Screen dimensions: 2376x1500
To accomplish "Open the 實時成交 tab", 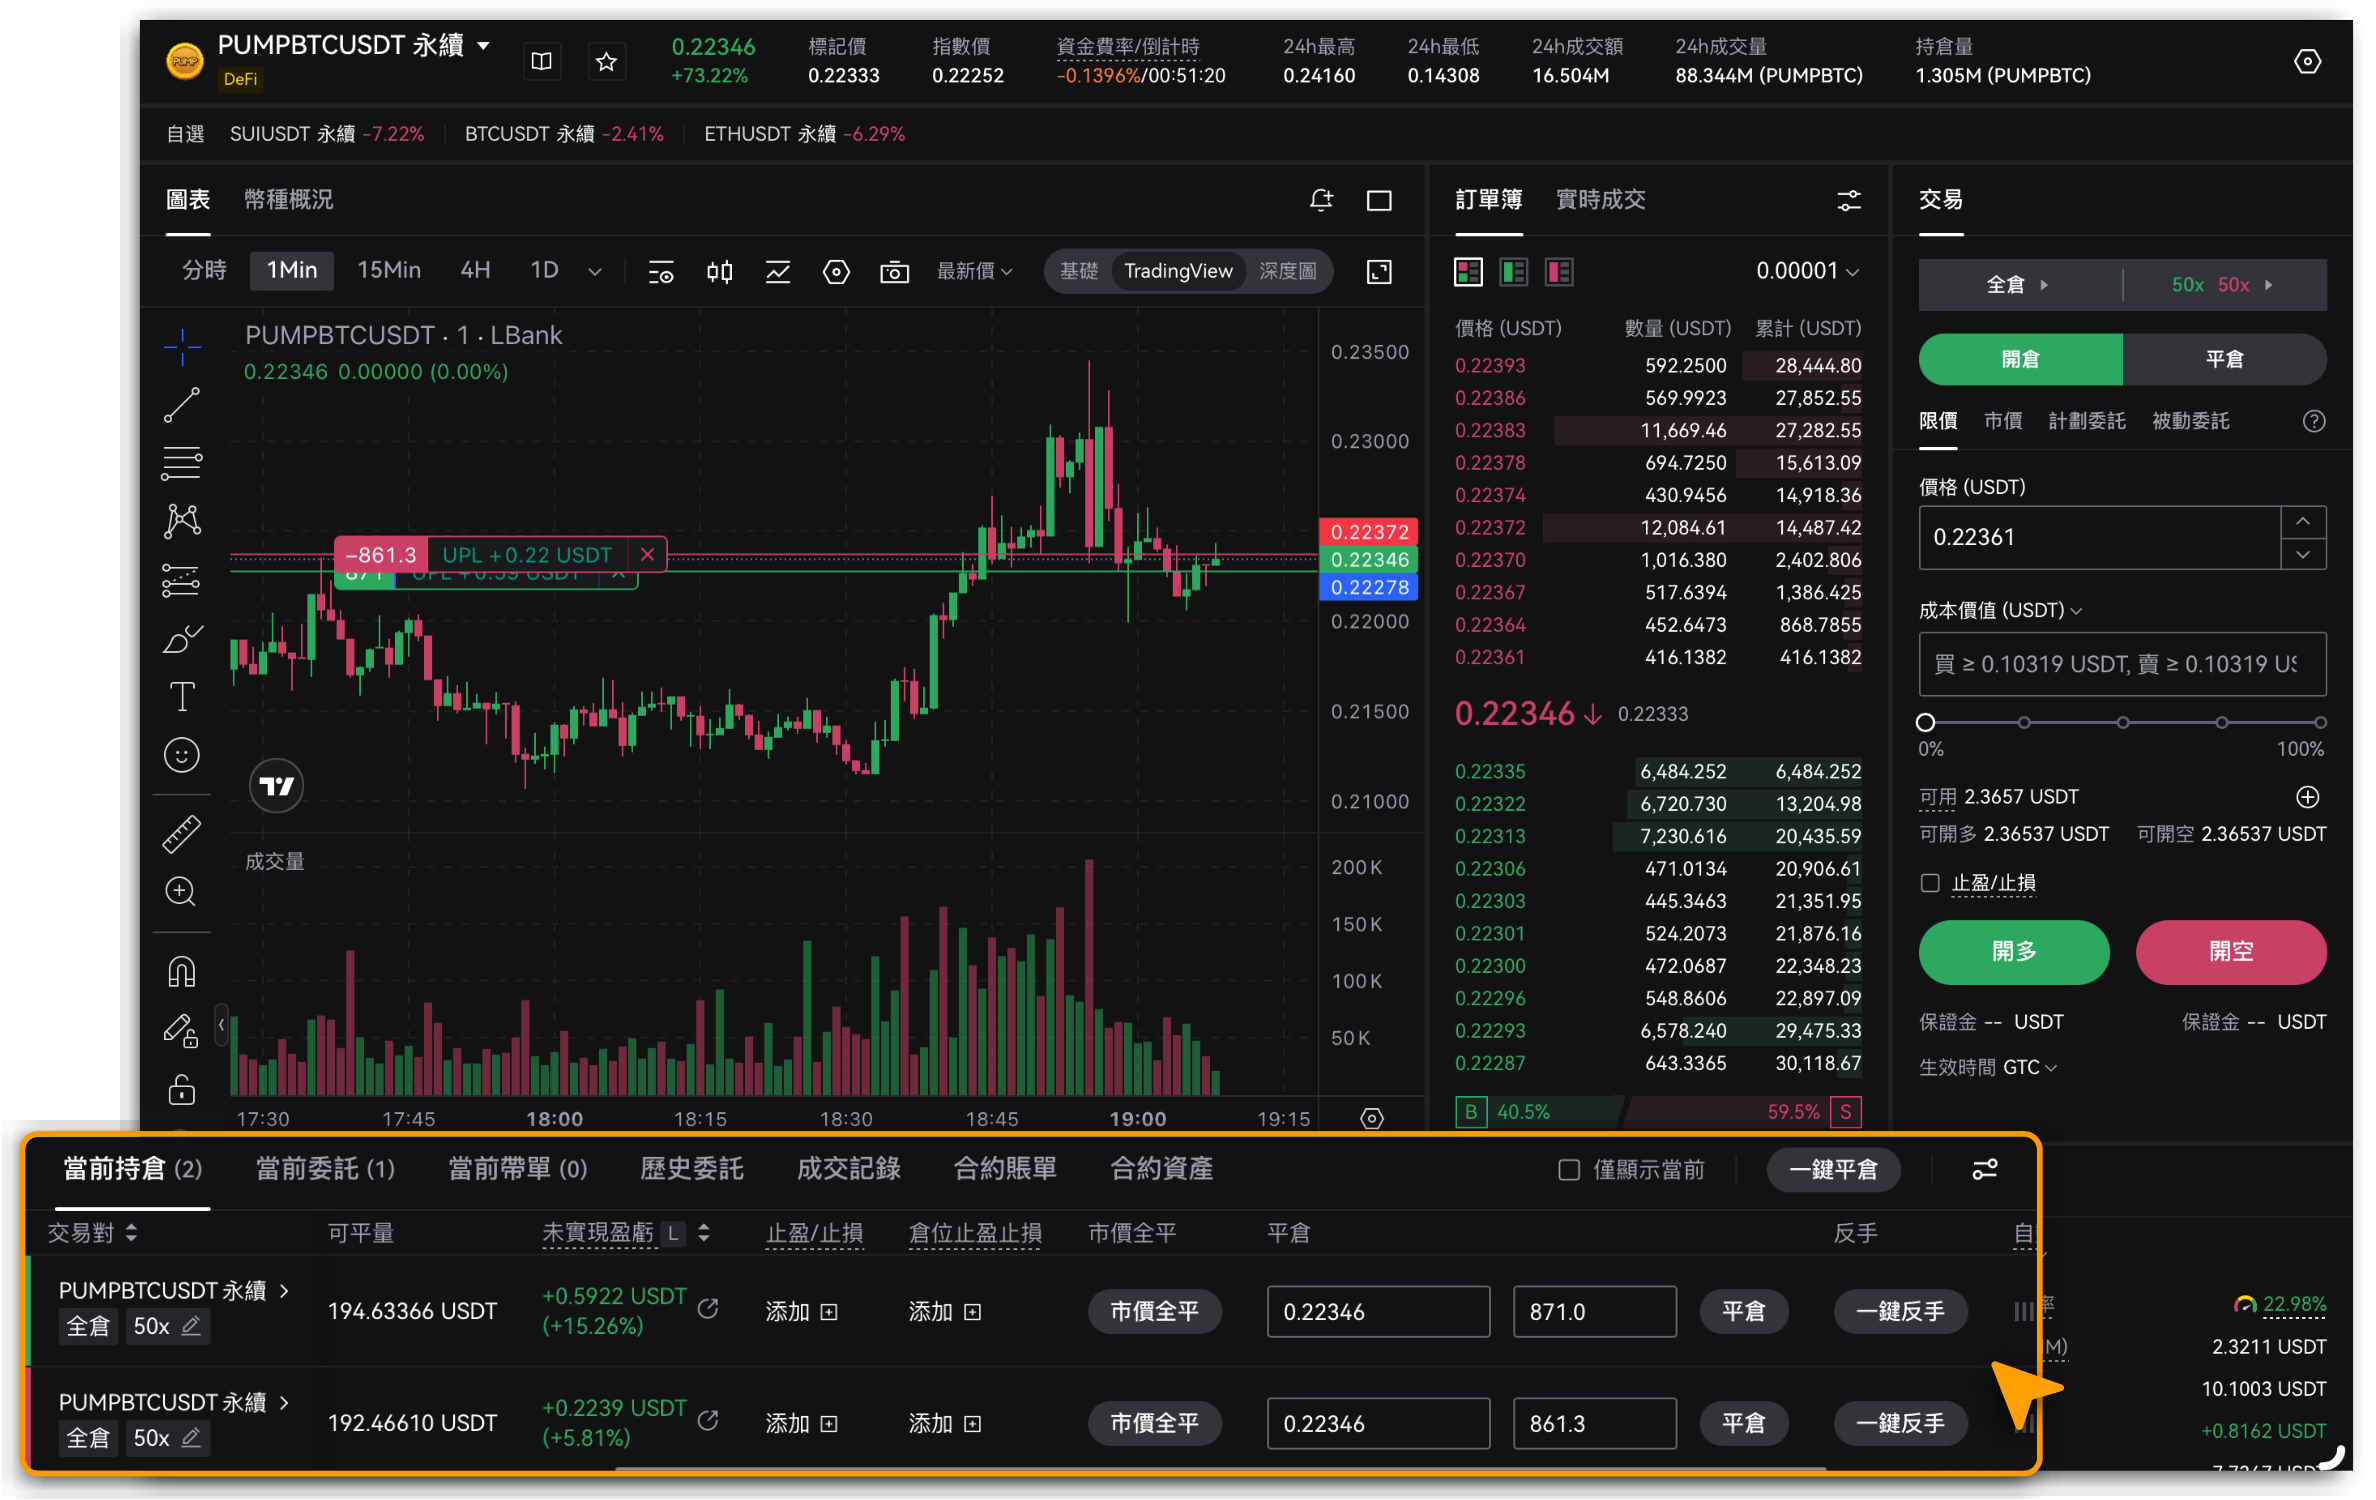I will coord(1600,200).
